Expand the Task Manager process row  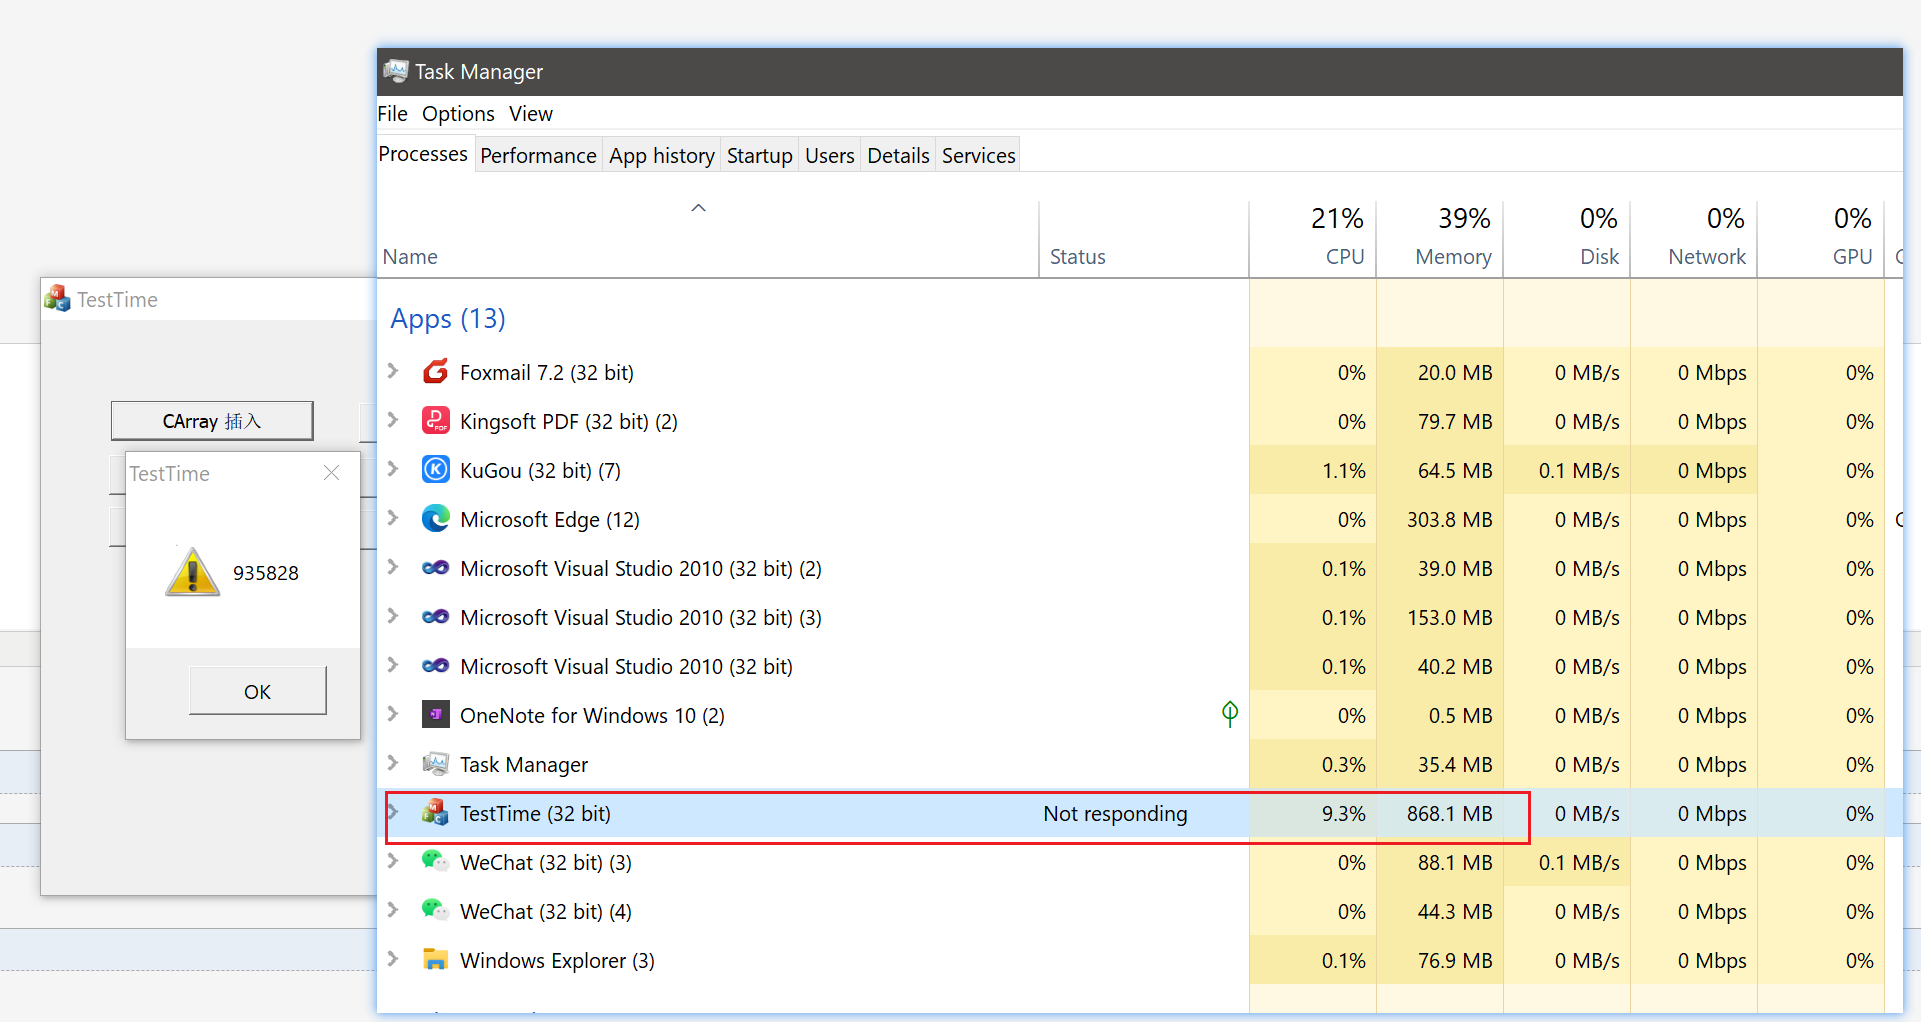393,763
